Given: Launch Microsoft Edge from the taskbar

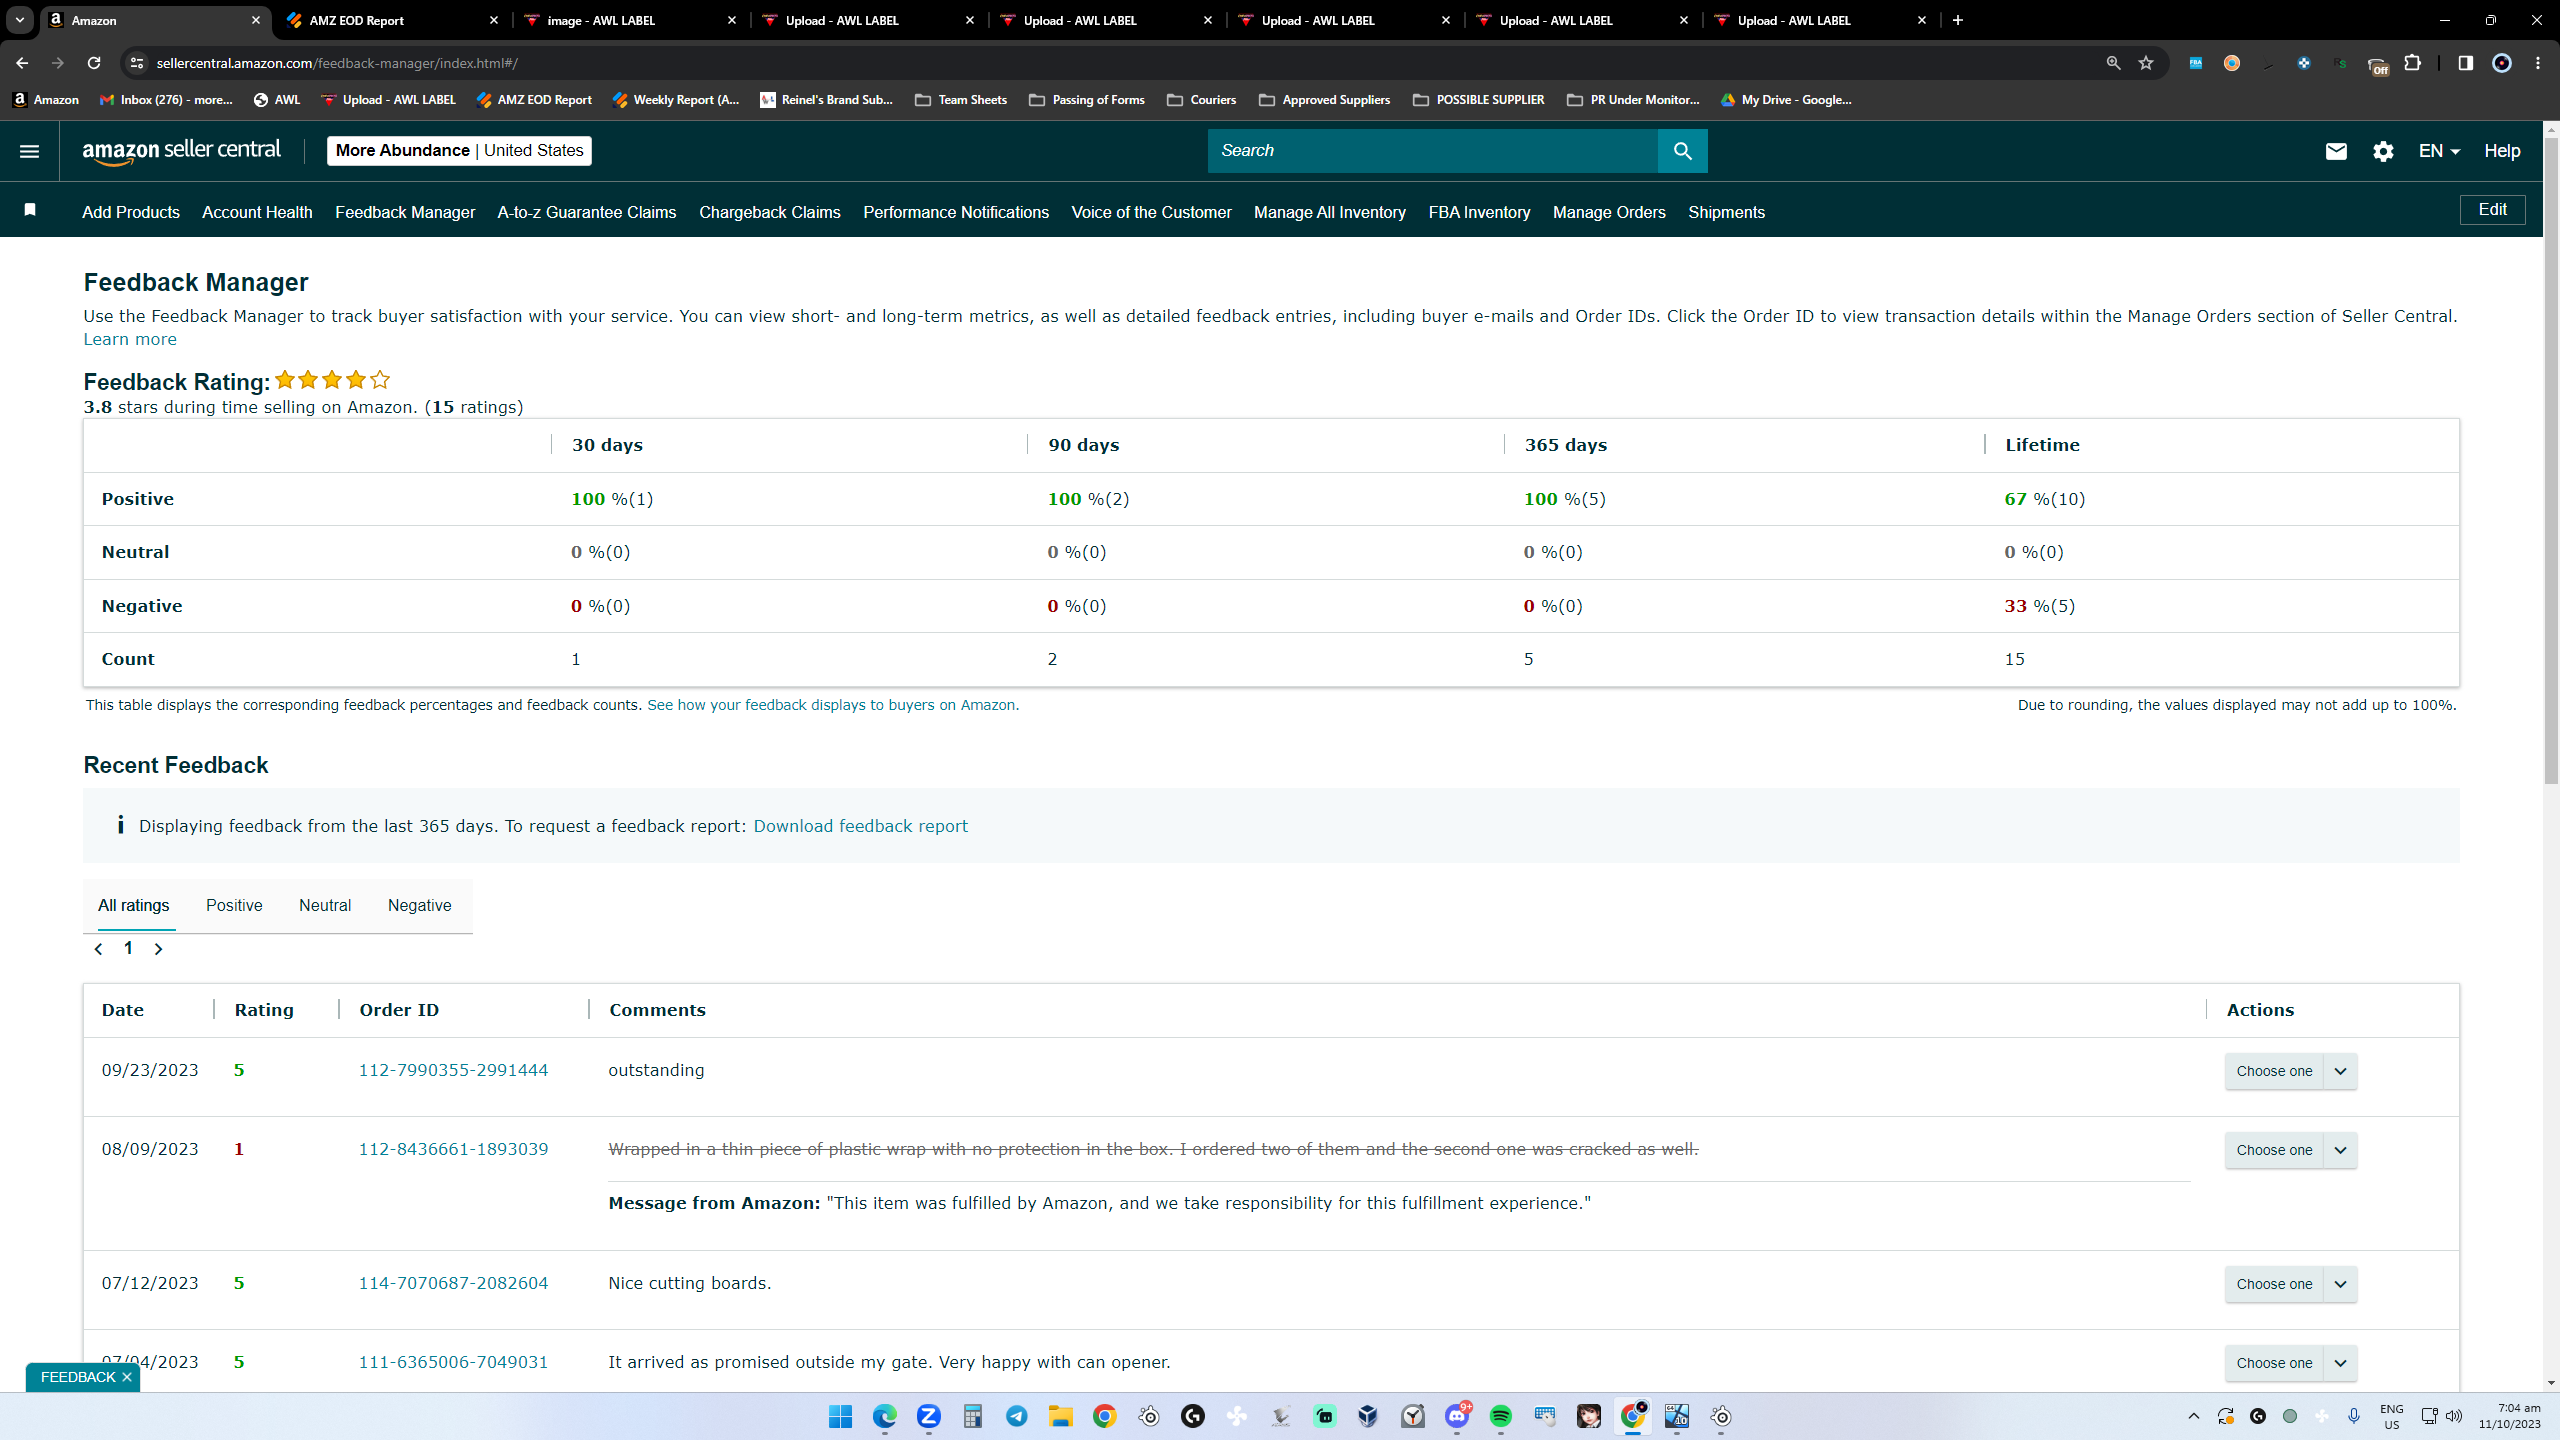Looking at the screenshot, I should click(884, 1416).
